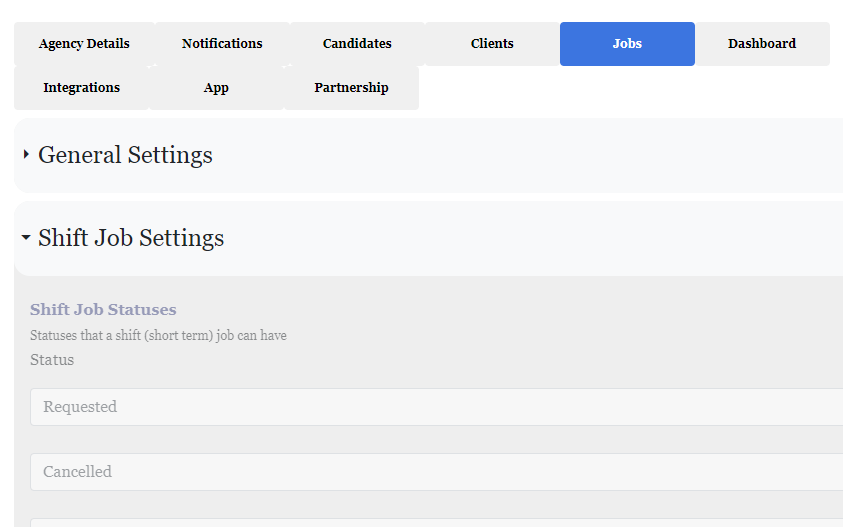
Task: Open the Partnership tab
Action: pos(351,88)
